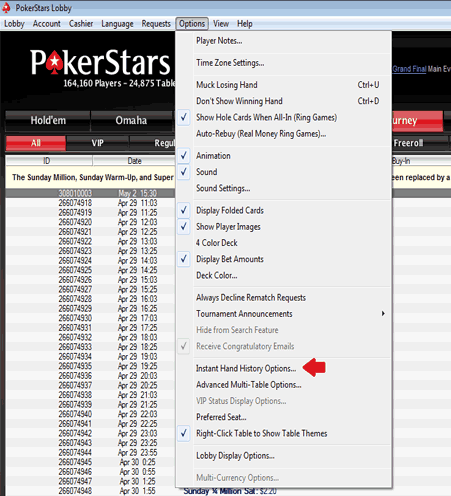The width and height of the screenshot is (451, 496).
Task: Close the Options menu from the menu bar
Action: [192, 24]
